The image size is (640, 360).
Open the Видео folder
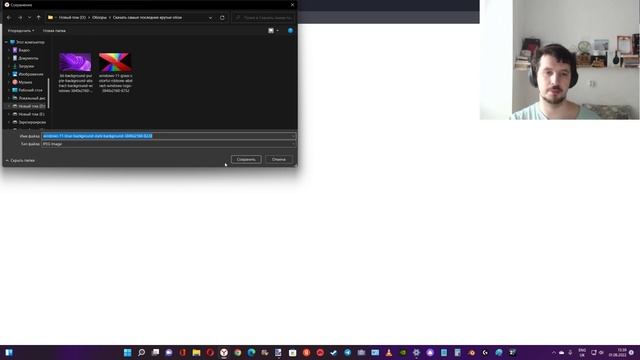pos(24,50)
